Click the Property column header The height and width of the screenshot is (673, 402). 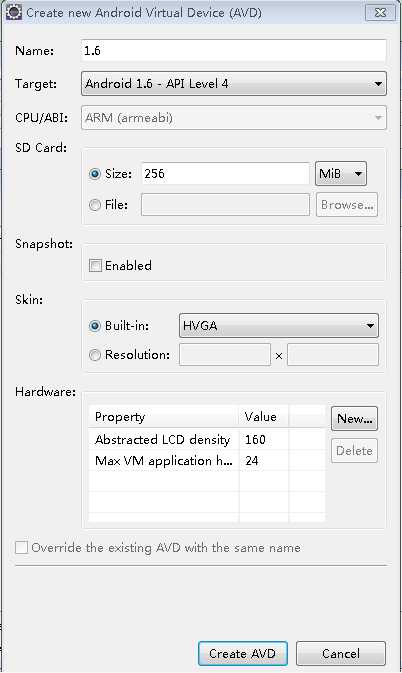(x=163, y=417)
